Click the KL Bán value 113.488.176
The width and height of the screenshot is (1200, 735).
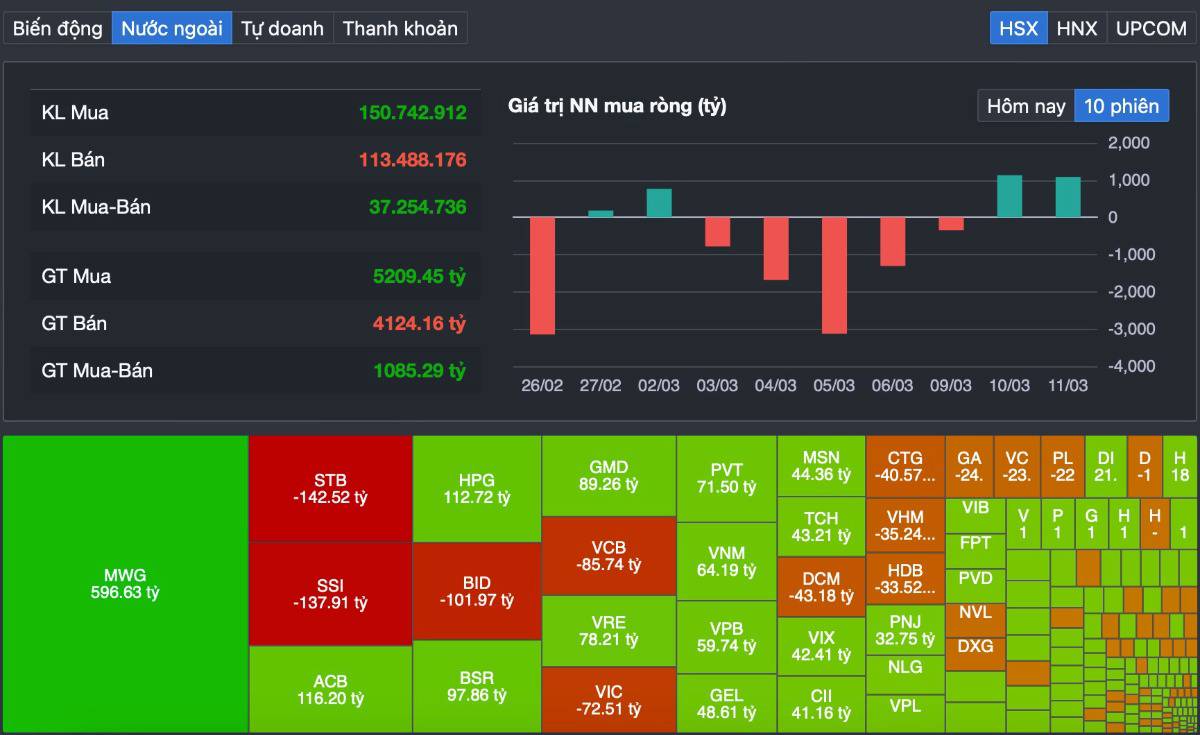tap(413, 160)
